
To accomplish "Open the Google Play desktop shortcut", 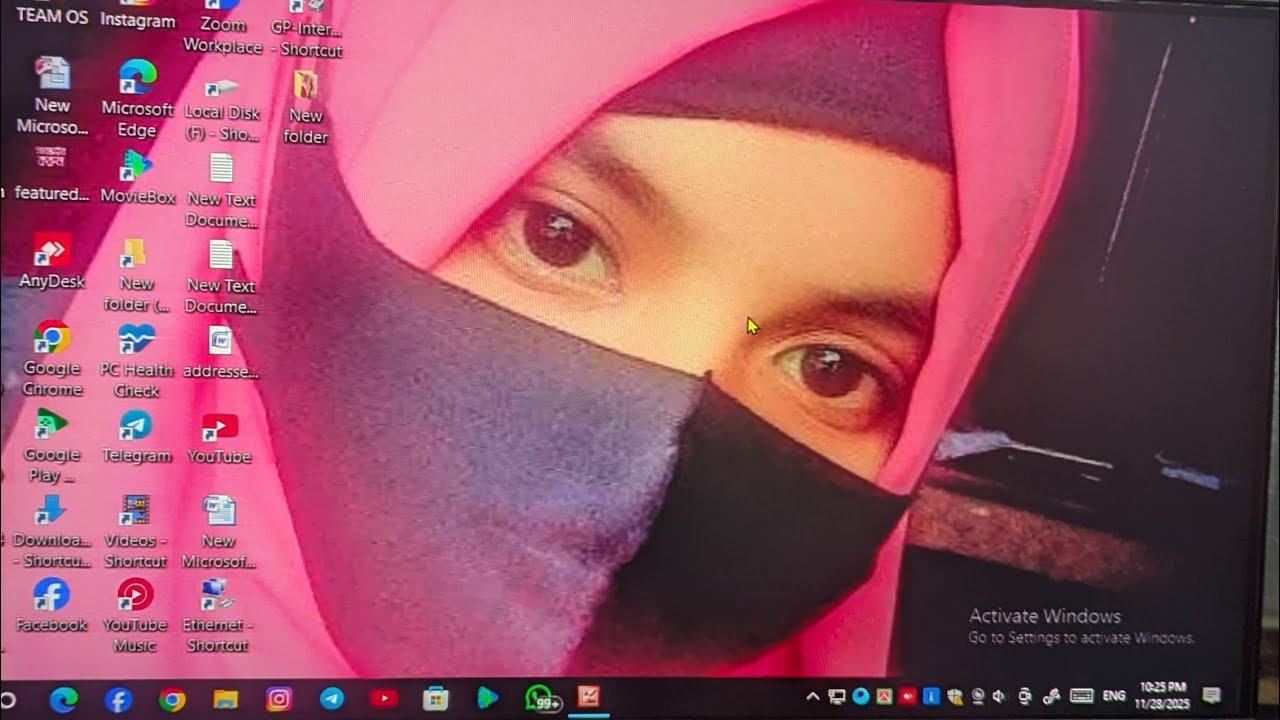I will tap(51, 426).
